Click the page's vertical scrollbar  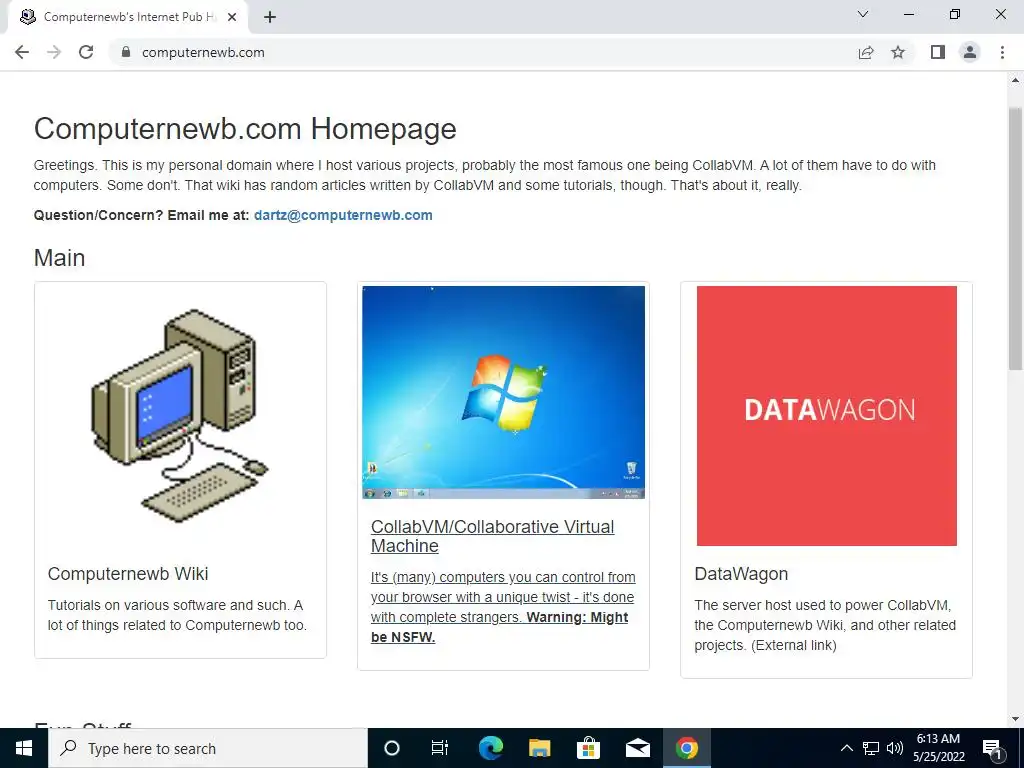(x=1015, y=238)
